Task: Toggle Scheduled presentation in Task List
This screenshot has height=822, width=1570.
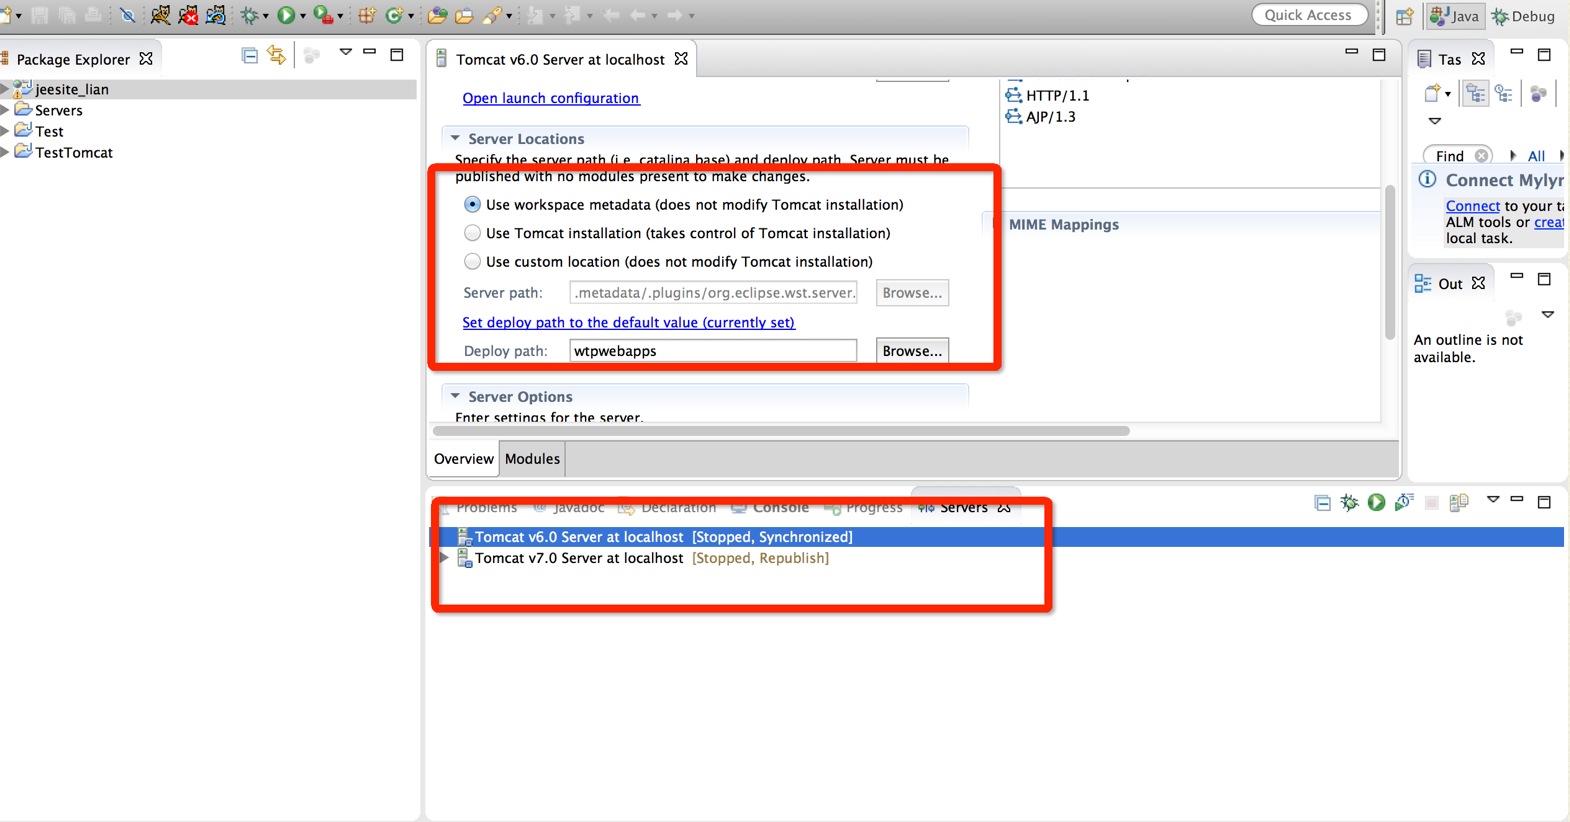Action: pyautogui.click(x=1504, y=93)
